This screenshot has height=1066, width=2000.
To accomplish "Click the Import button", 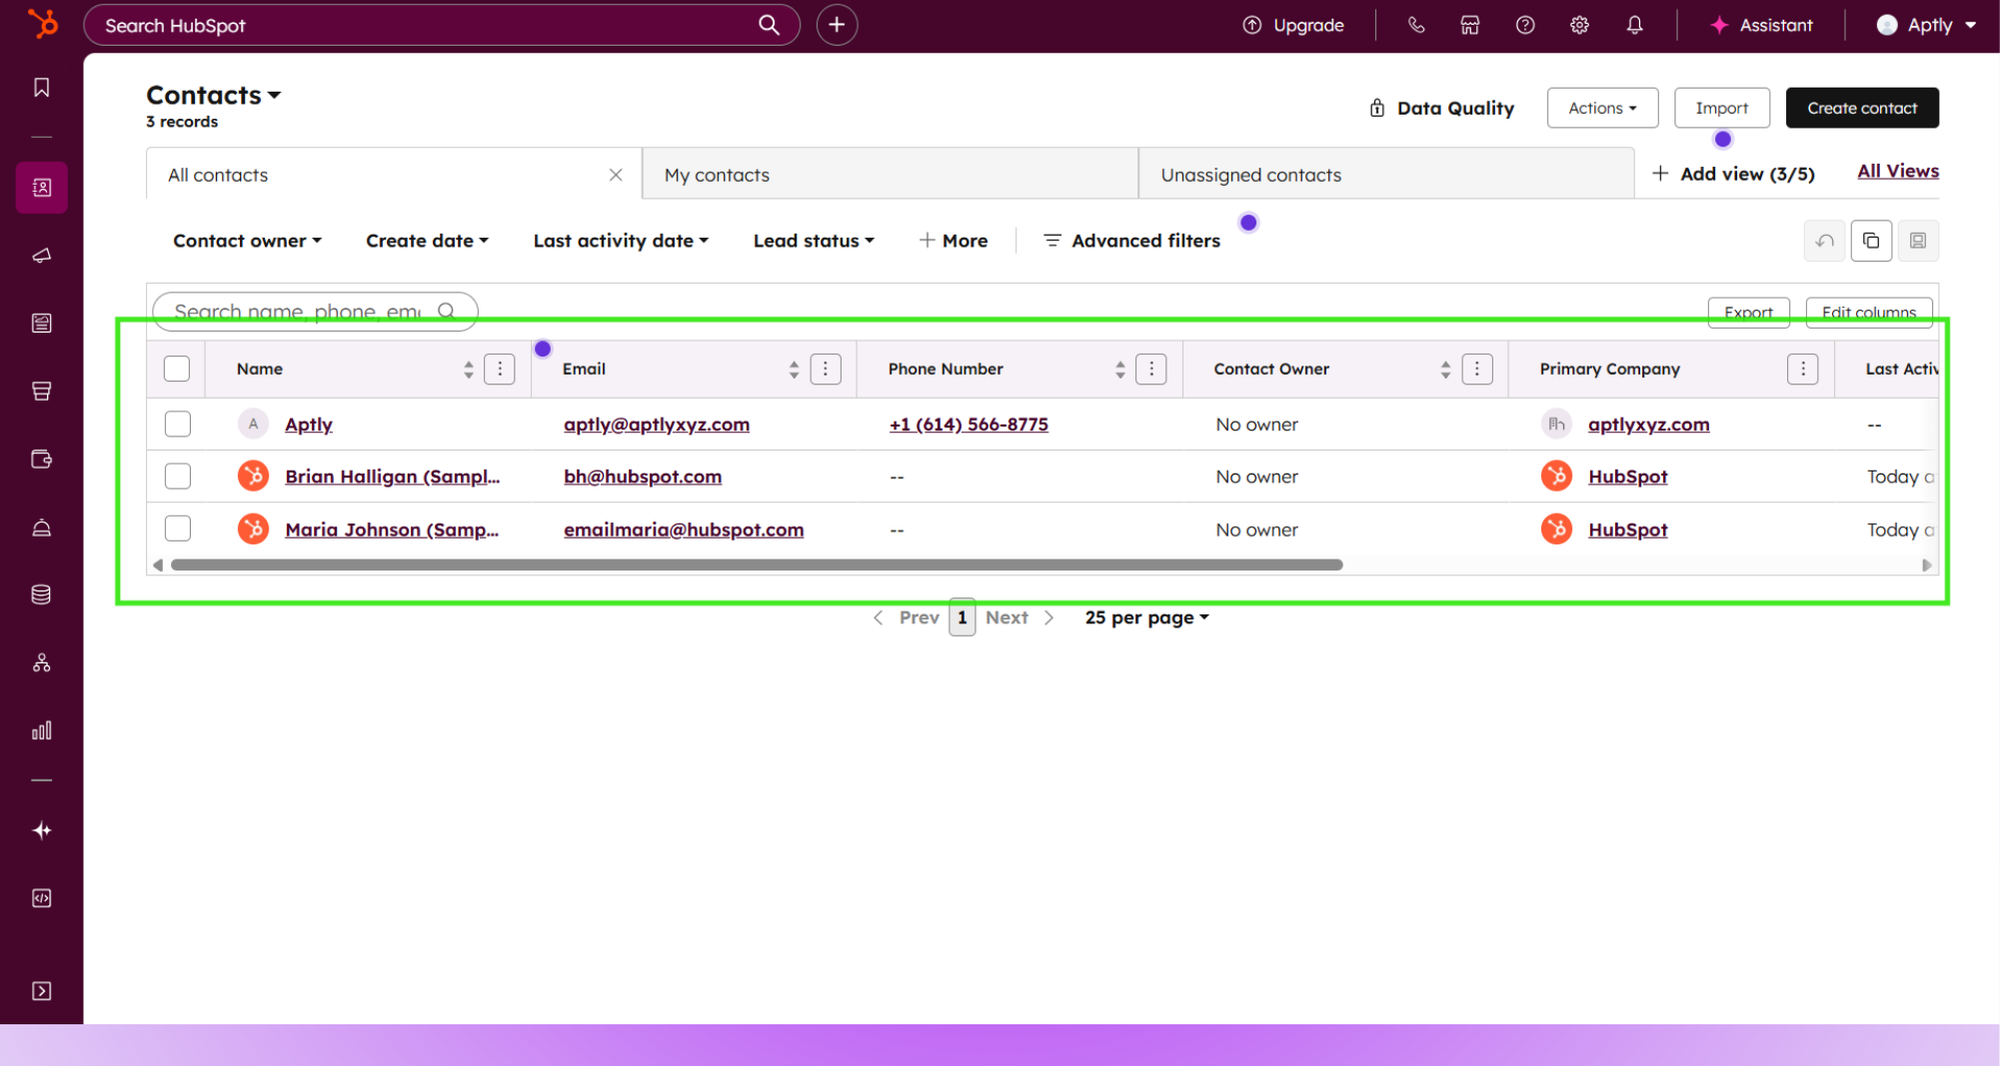I will pos(1722,108).
